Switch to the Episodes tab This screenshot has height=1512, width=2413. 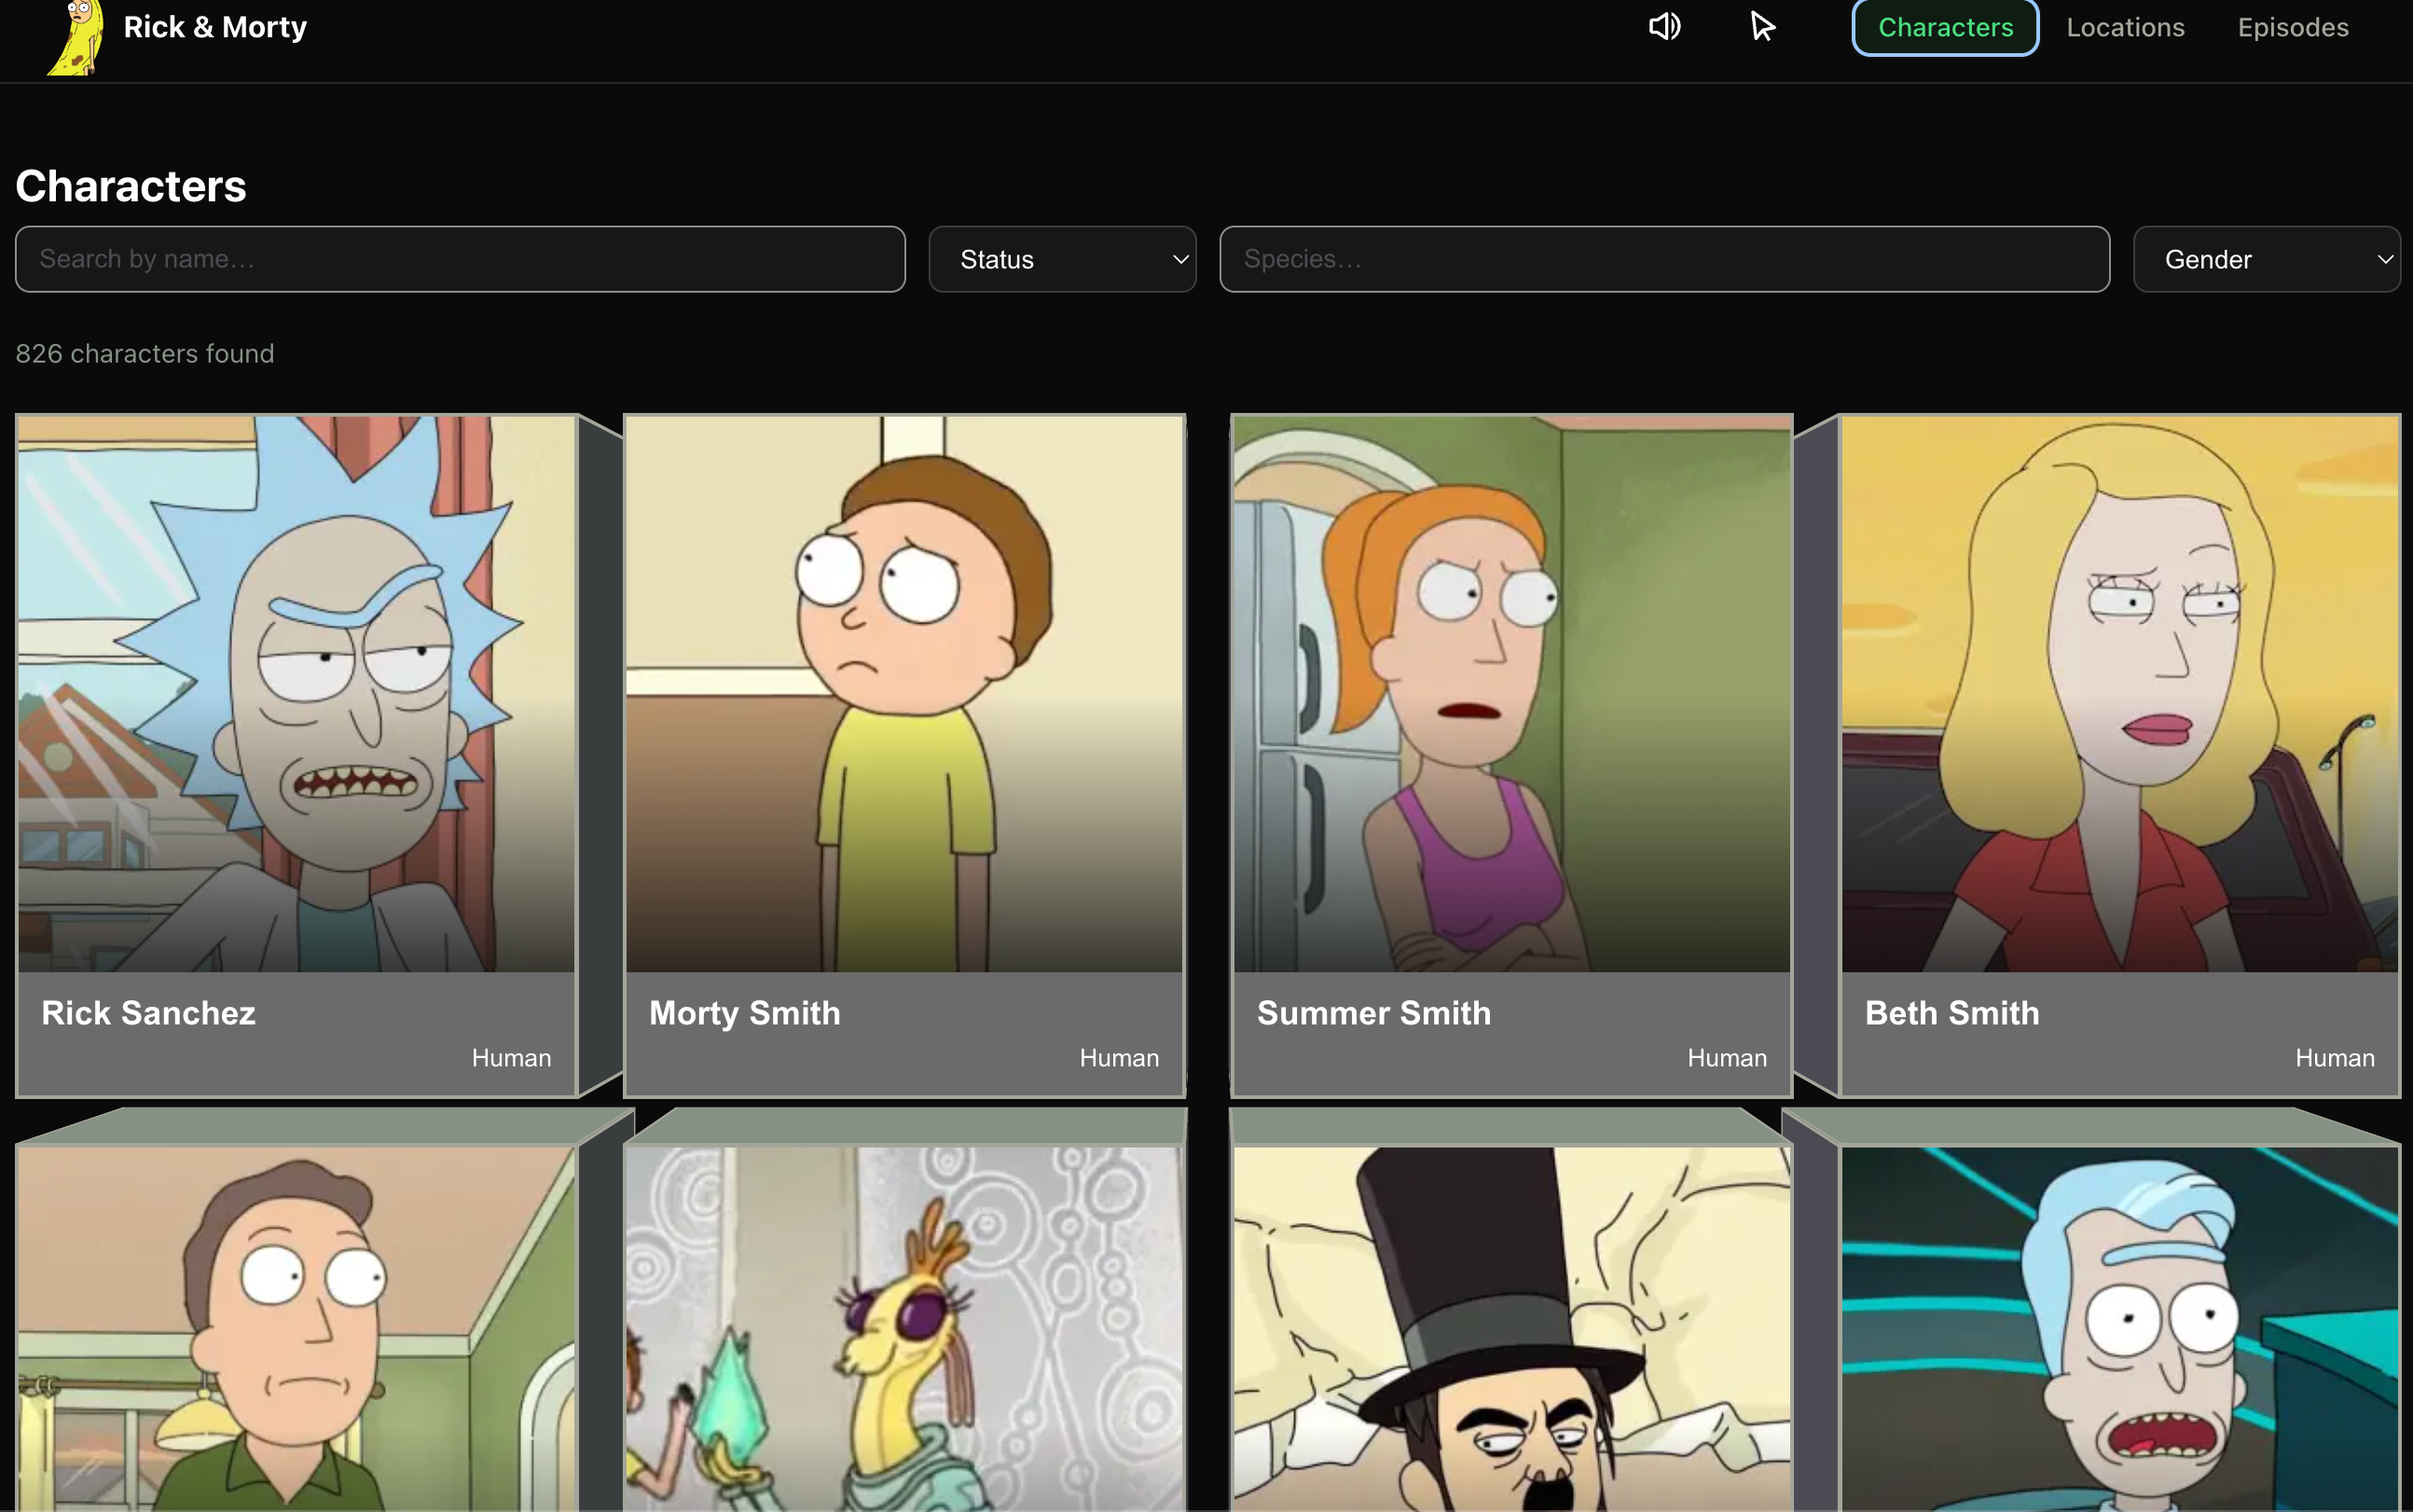click(x=2293, y=28)
